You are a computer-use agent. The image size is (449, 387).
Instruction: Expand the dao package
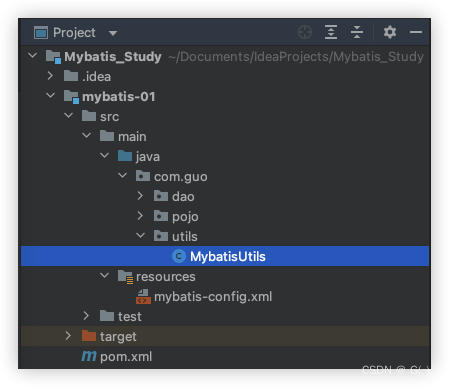[x=140, y=196]
